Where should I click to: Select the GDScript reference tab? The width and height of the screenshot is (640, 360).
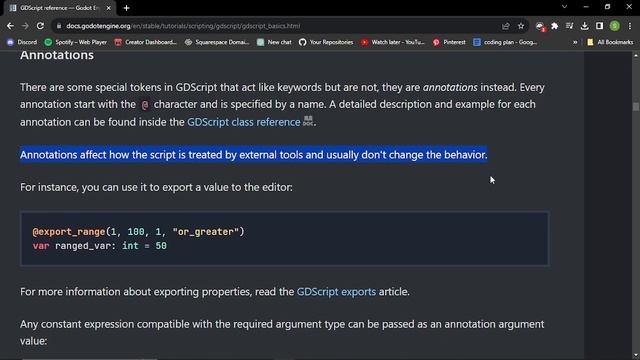(x=60, y=8)
